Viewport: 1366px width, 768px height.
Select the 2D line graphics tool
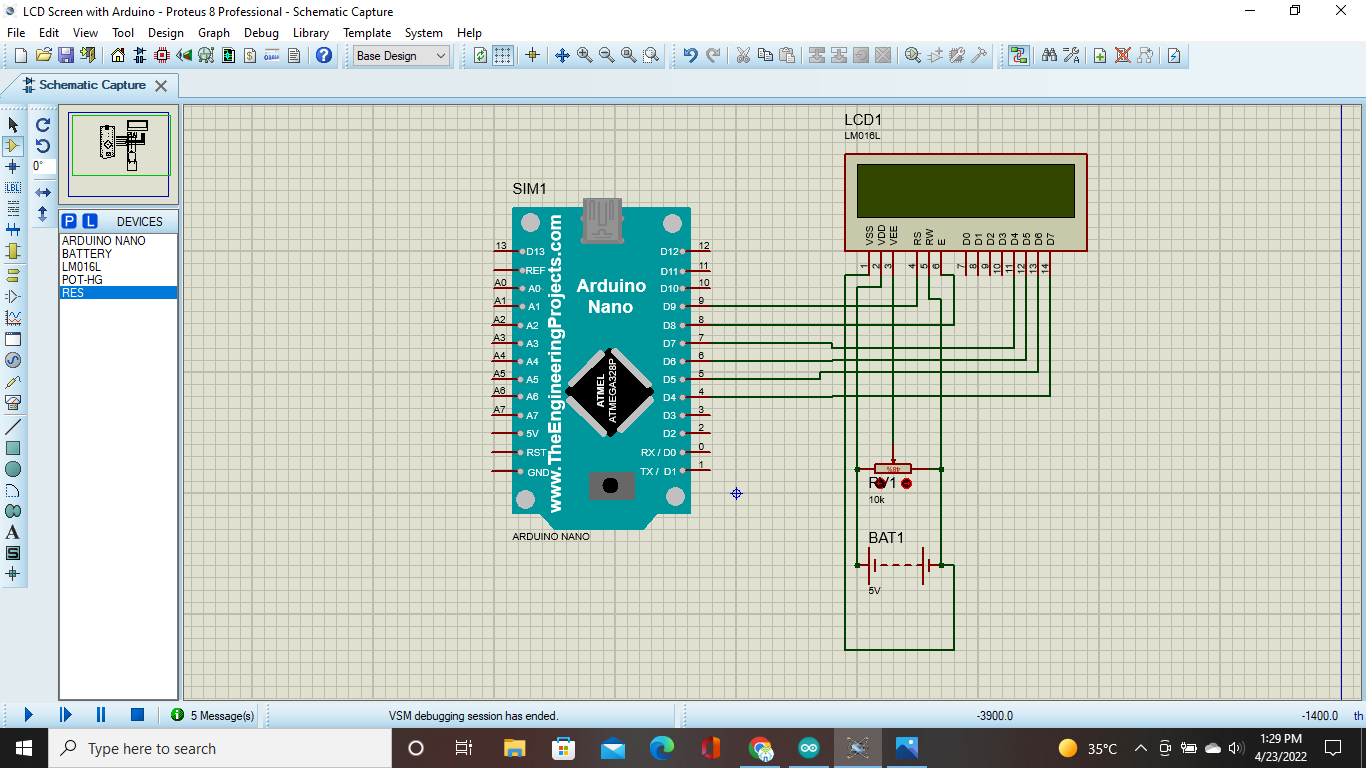pos(13,427)
